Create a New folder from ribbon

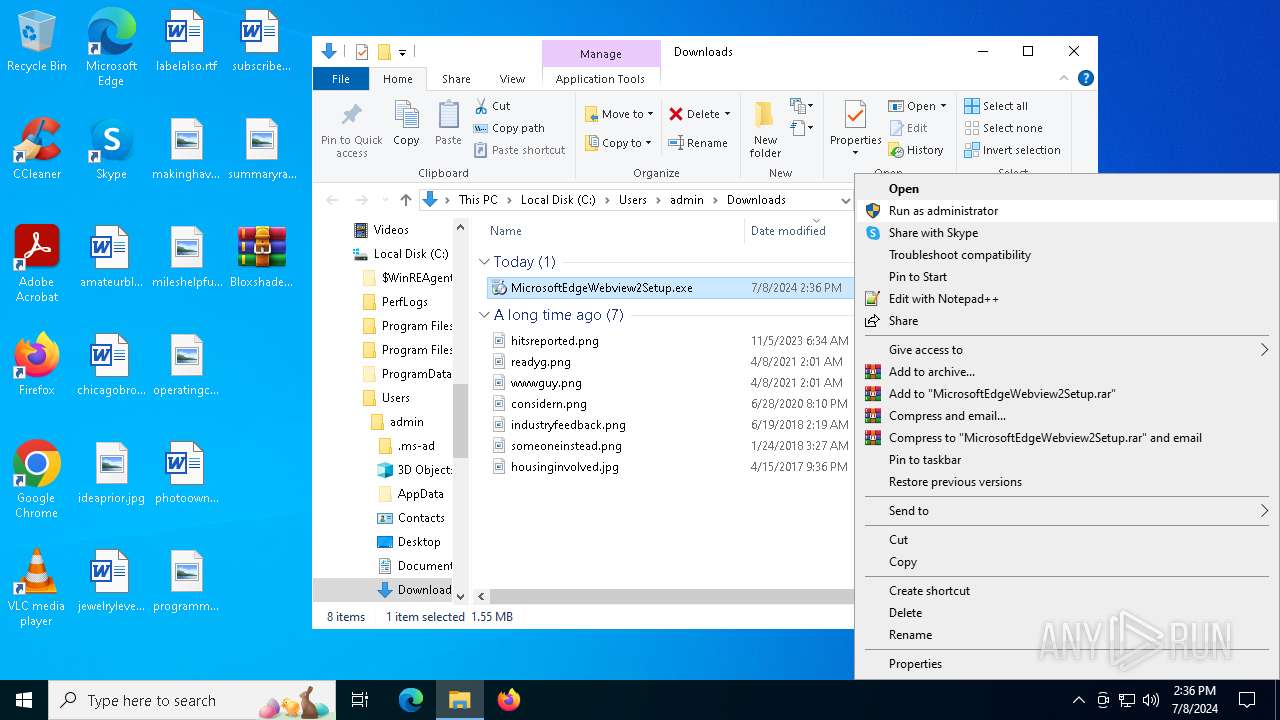coord(765,129)
